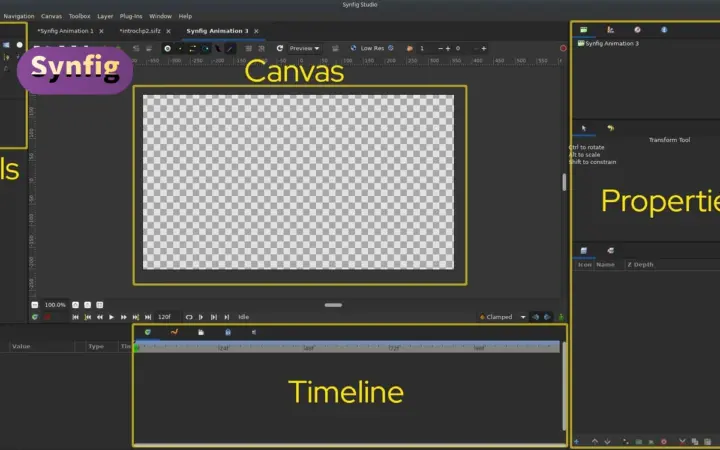Open the Navigation menu
The height and width of the screenshot is (450, 720).
(x=19, y=16)
